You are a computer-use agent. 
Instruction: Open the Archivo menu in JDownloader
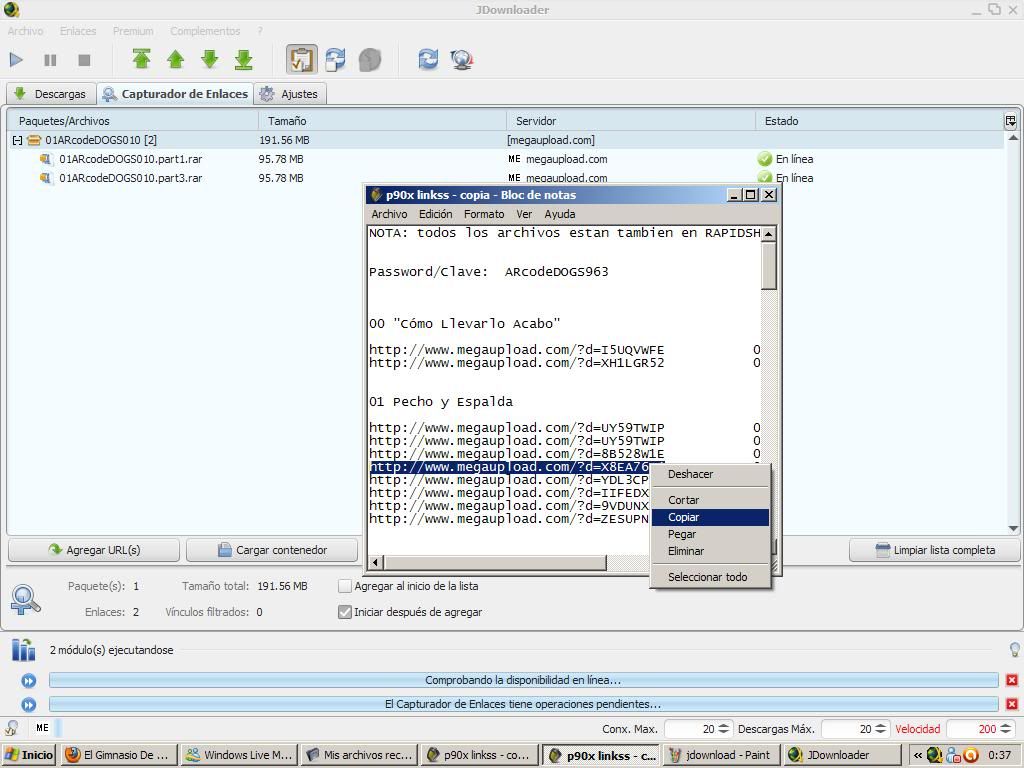coord(25,31)
